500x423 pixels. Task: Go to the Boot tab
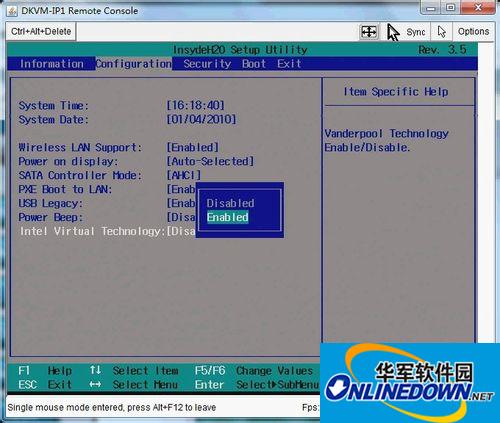pos(254,64)
